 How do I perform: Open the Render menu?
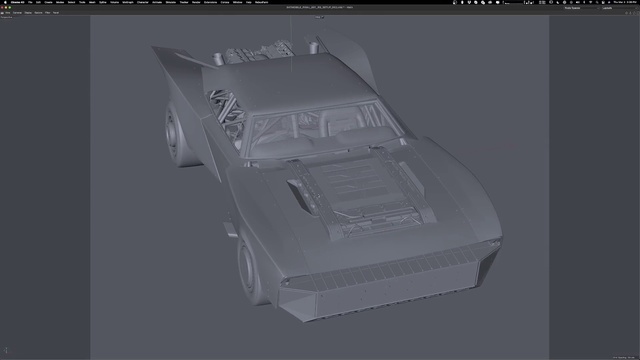196,2
